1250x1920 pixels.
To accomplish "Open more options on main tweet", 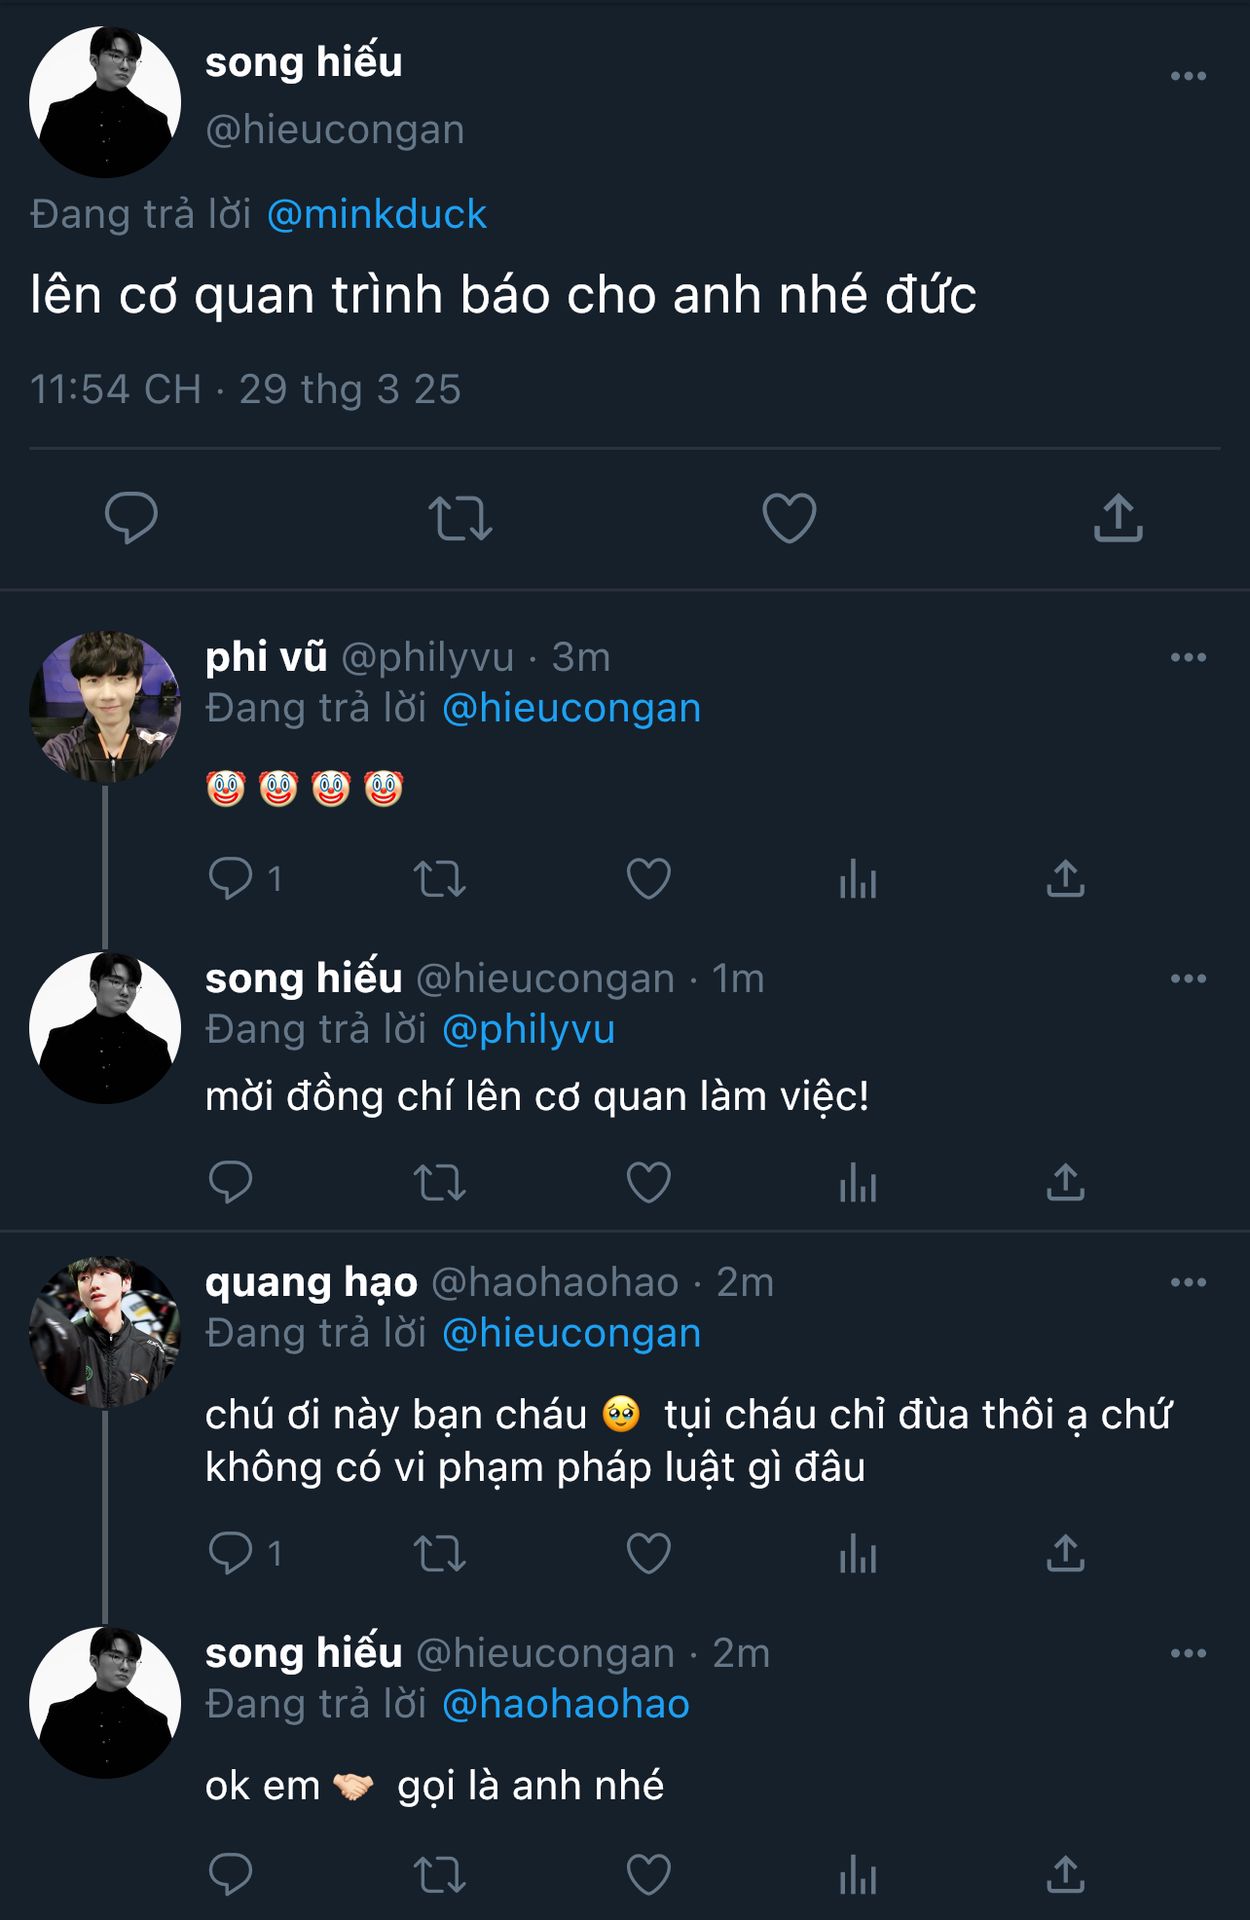I will click(1188, 77).
